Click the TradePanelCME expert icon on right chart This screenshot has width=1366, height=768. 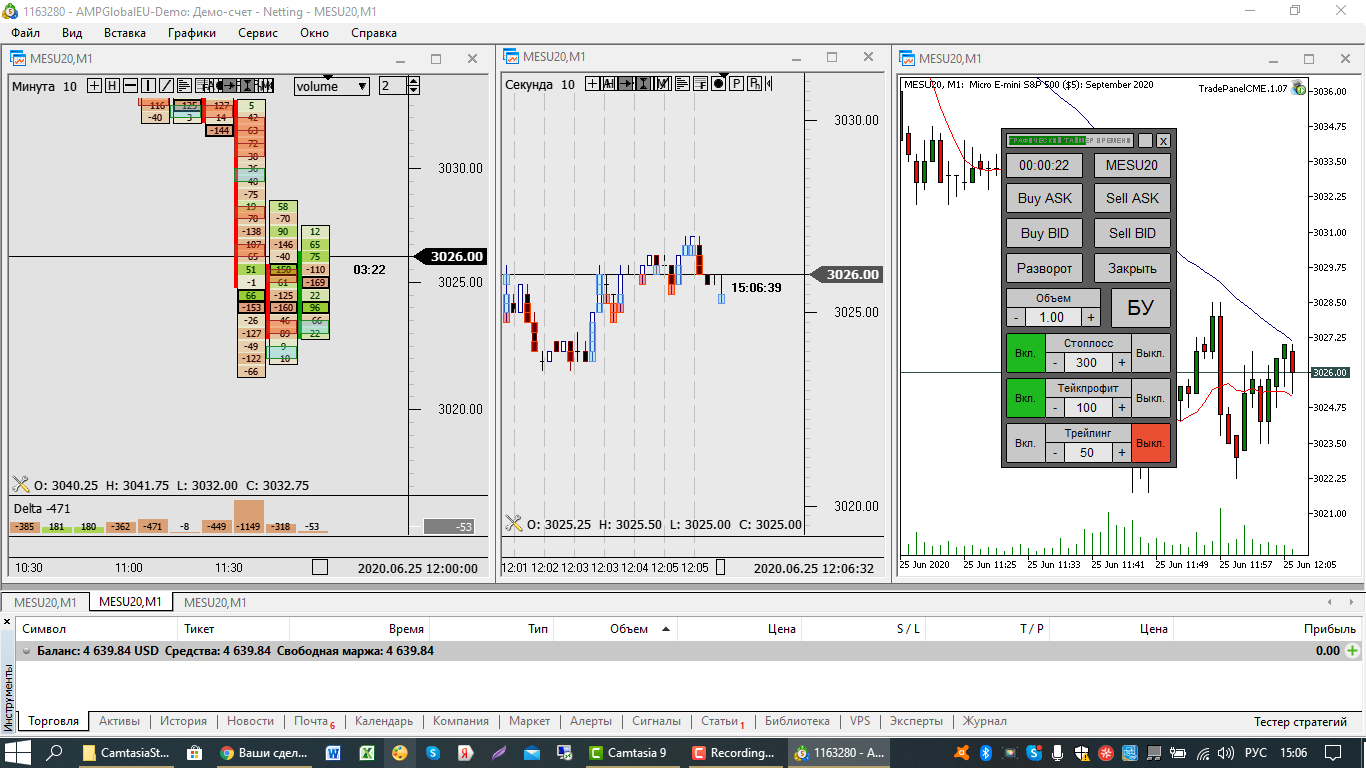pyautogui.click(x=1298, y=88)
